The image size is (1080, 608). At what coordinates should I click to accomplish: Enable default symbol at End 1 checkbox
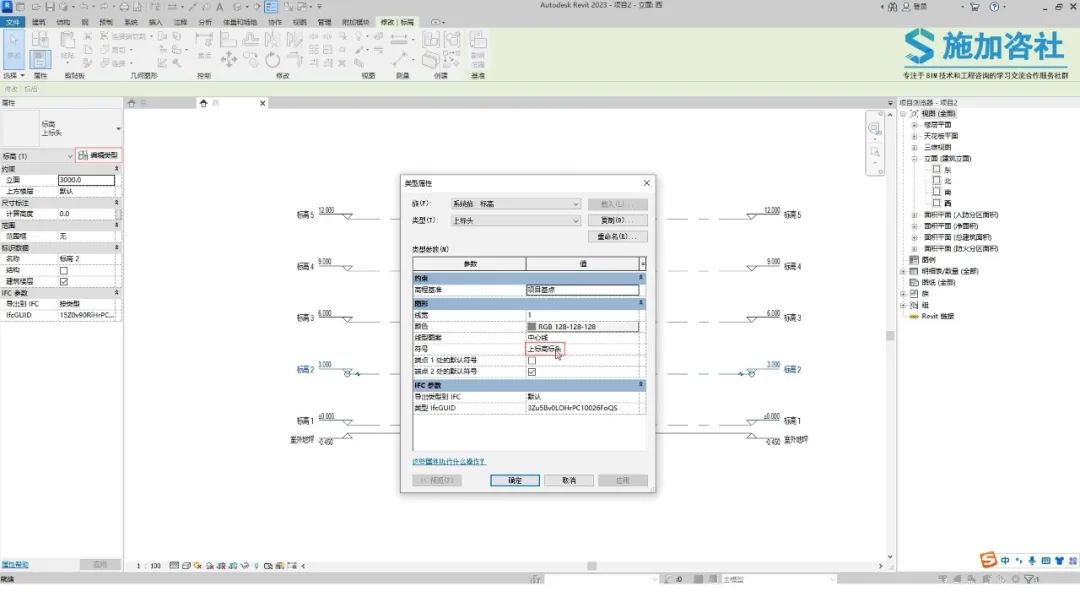click(532, 361)
